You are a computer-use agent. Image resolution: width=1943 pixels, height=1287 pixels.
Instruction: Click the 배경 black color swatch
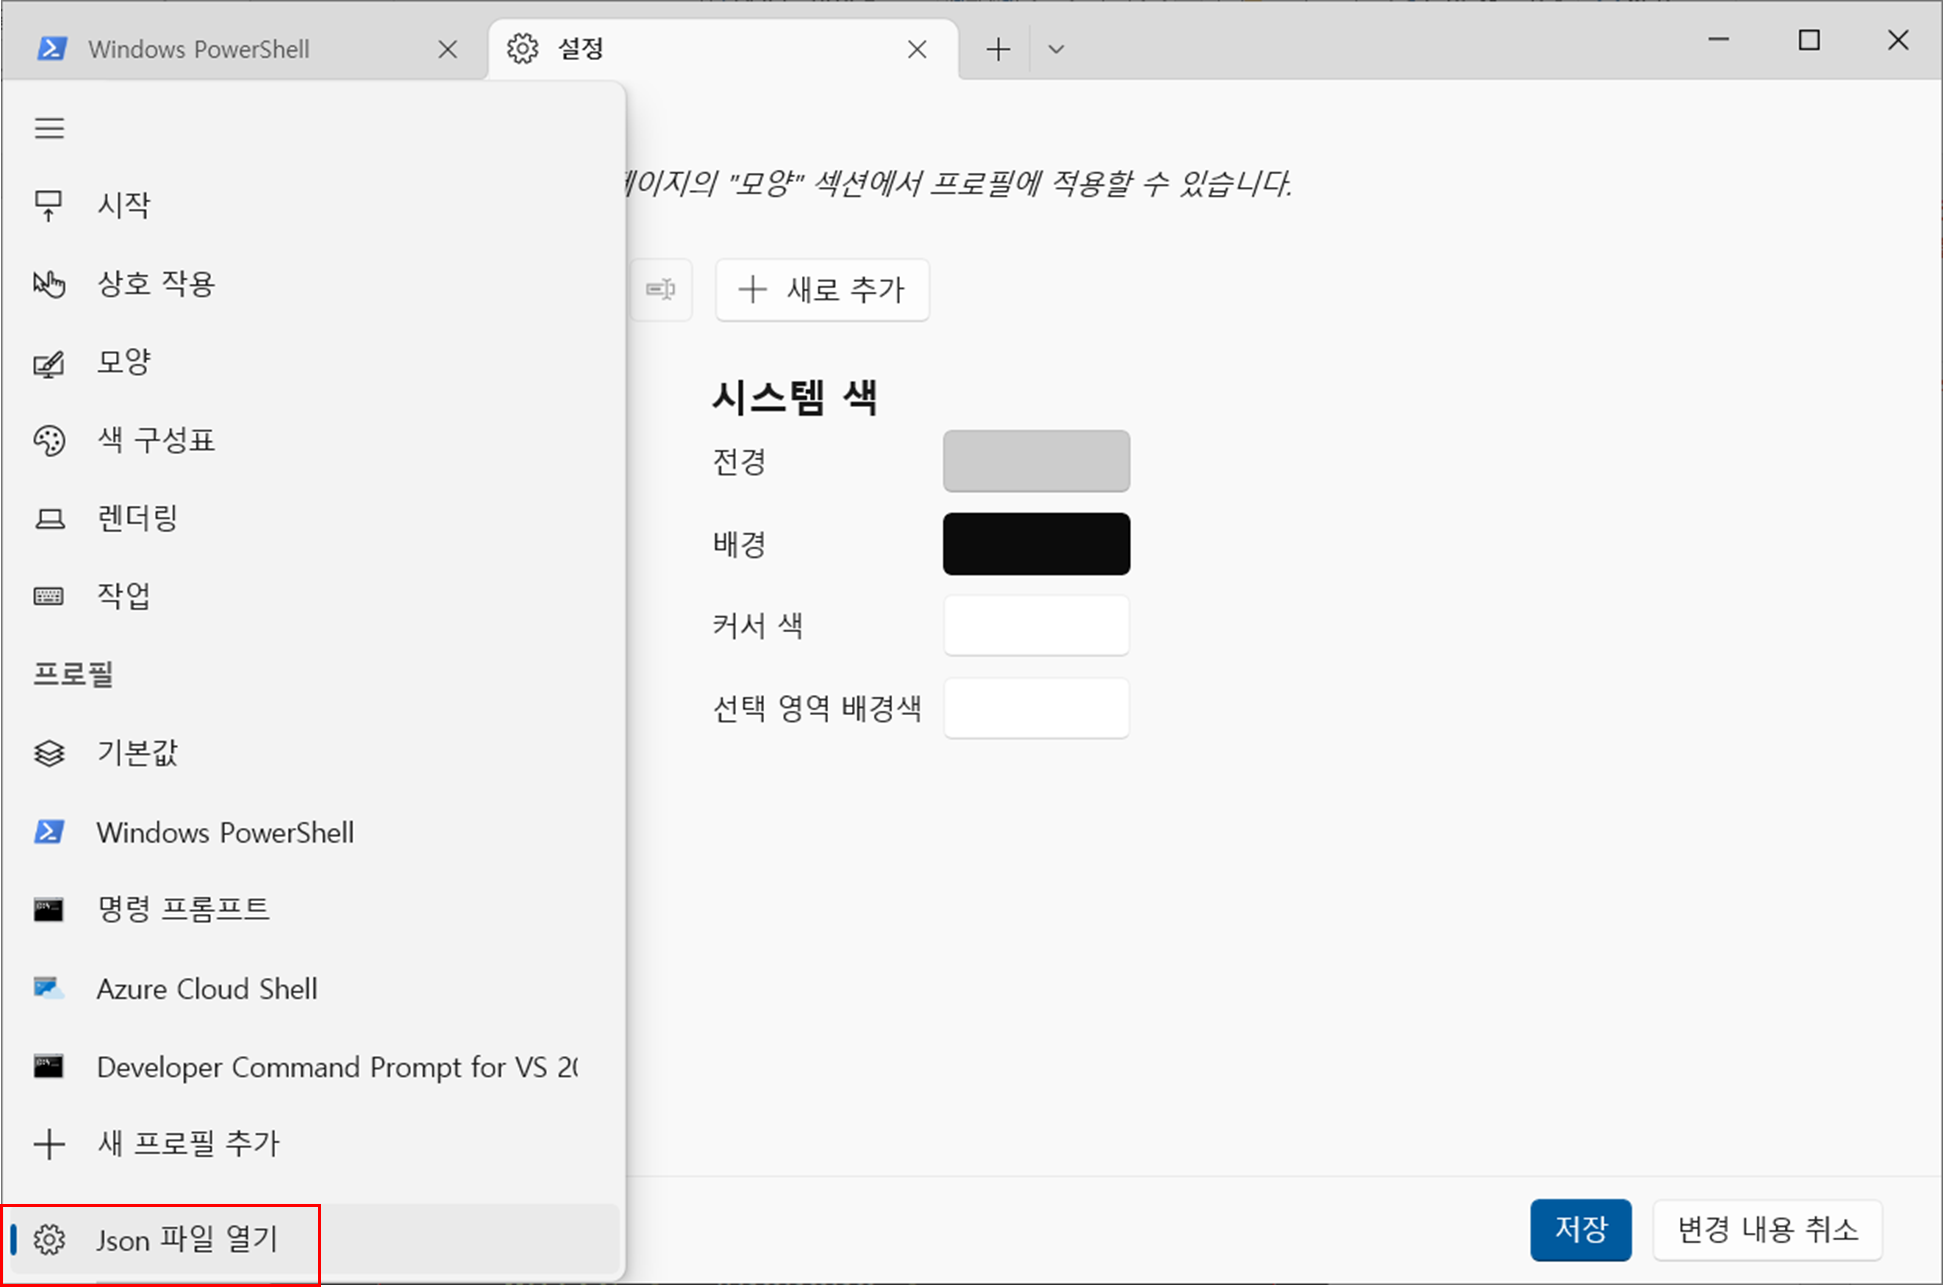1036,544
